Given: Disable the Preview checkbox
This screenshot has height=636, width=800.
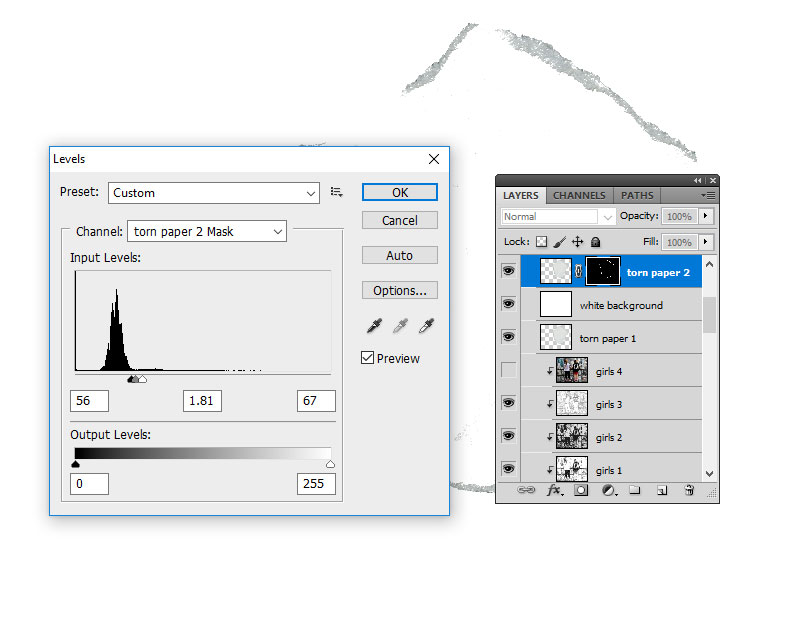Looking at the screenshot, I should click(368, 358).
